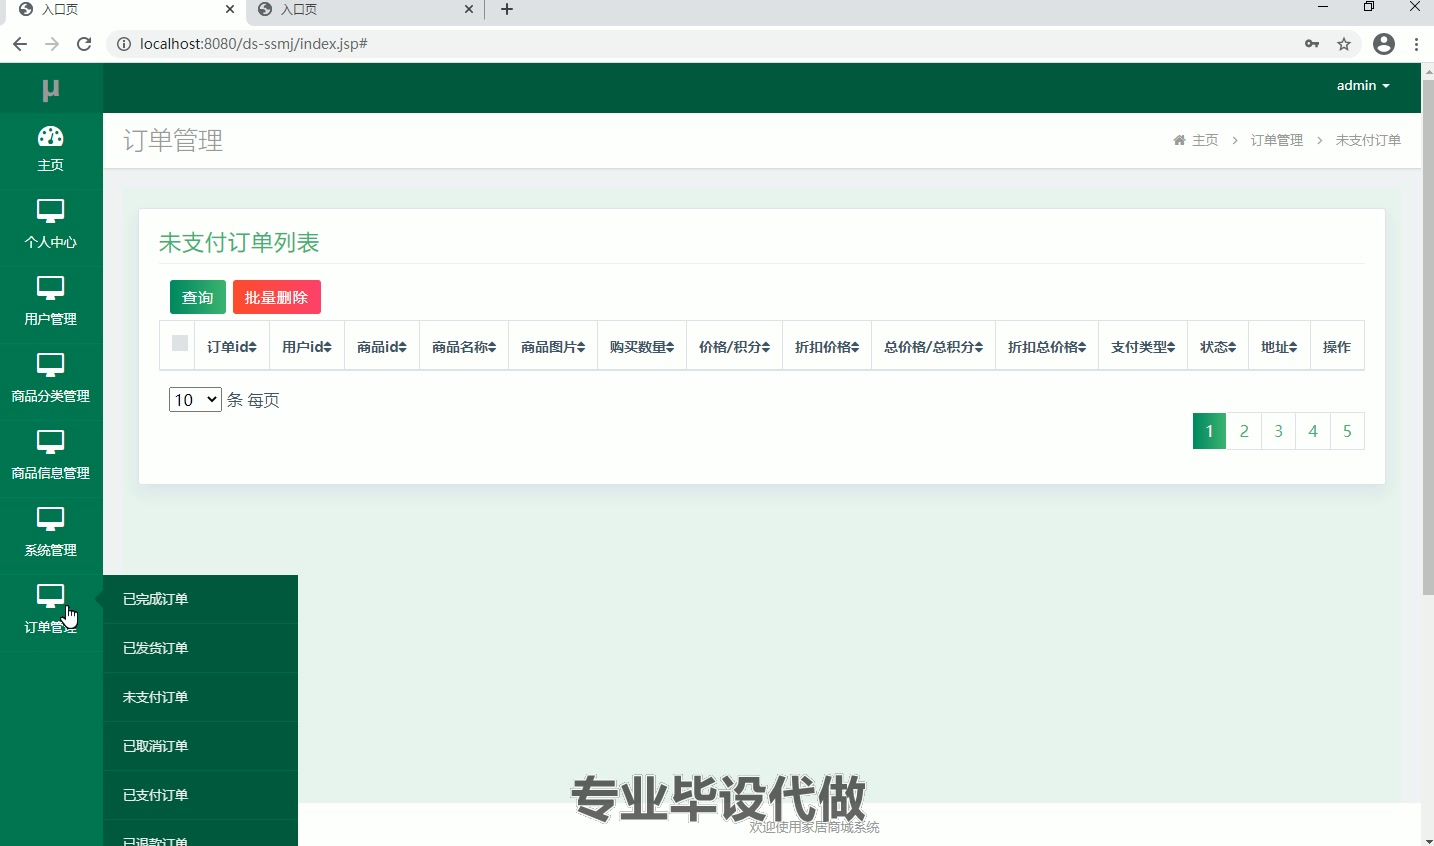Open the 主页 dashboard icon
The height and width of the screenshot is (846, 1434).
point(51,137)
